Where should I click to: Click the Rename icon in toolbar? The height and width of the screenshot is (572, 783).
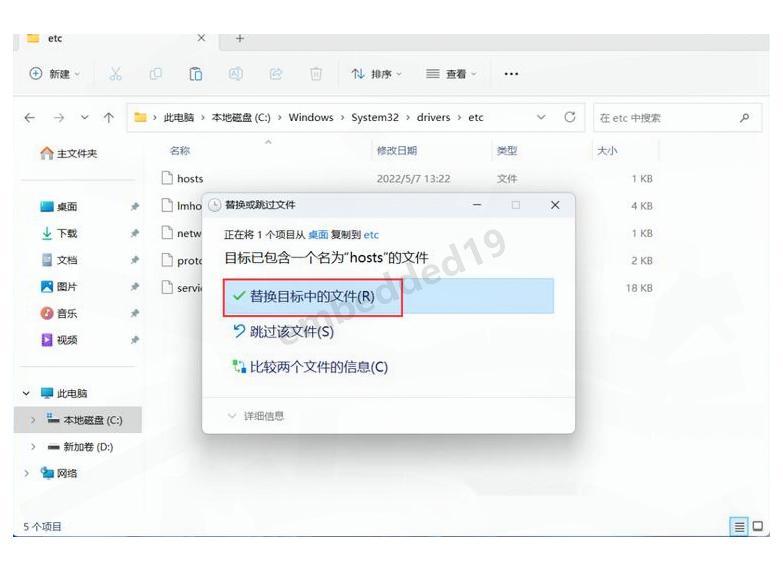point(236,74)
